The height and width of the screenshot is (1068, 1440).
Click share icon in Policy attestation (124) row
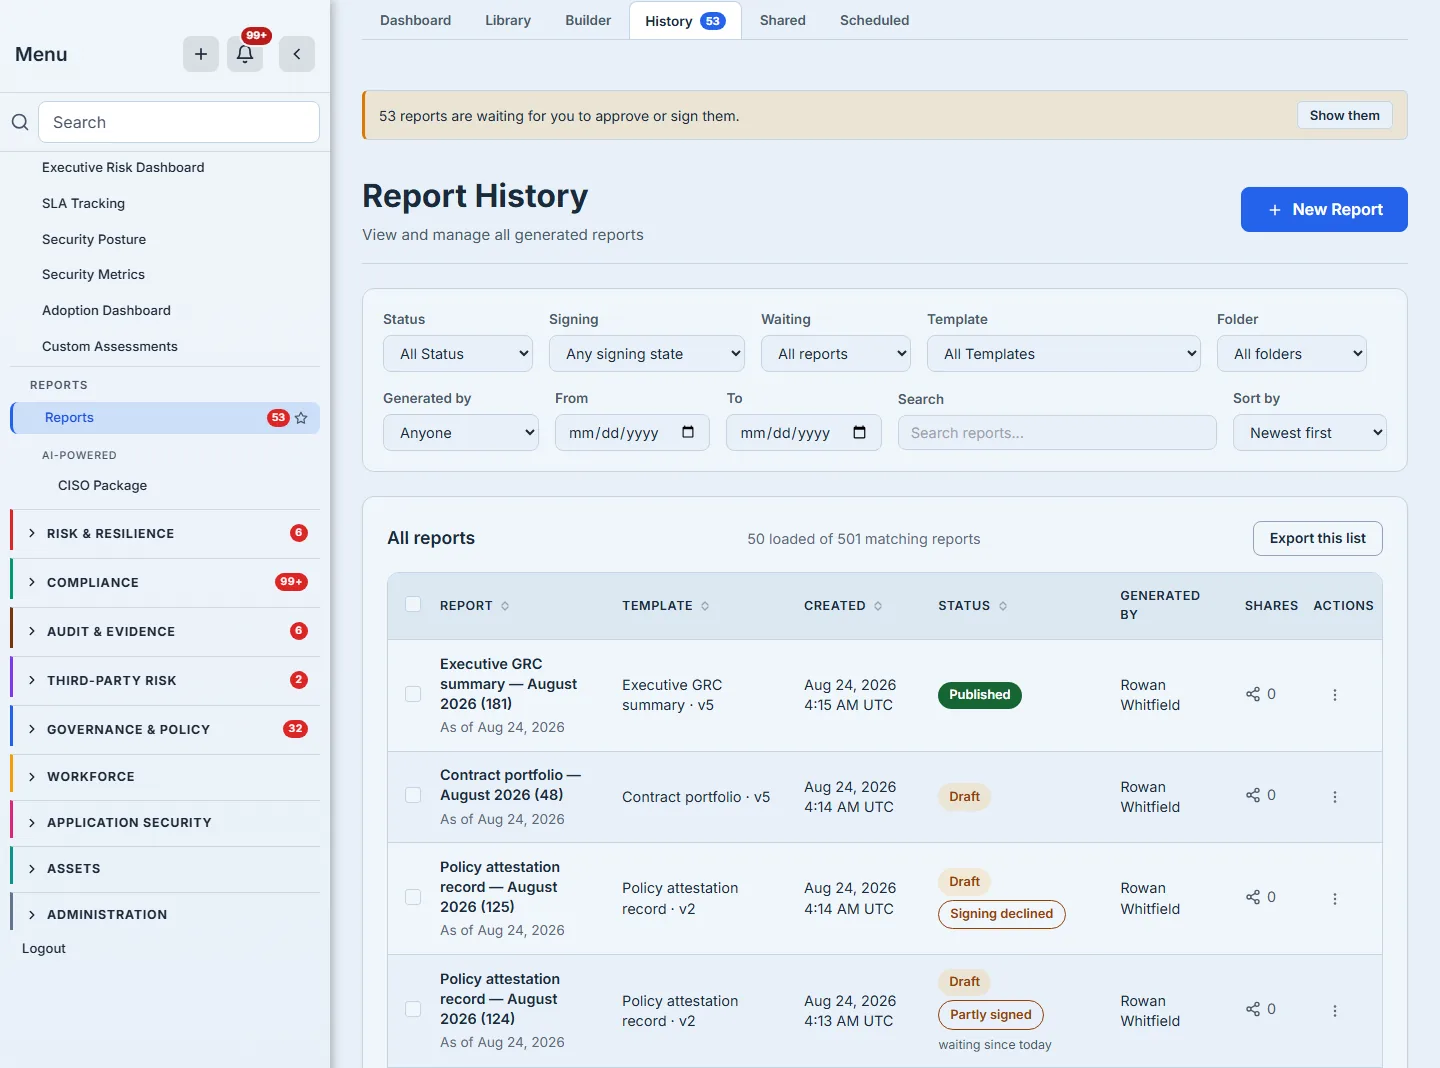click(x=1253, y=1009)
